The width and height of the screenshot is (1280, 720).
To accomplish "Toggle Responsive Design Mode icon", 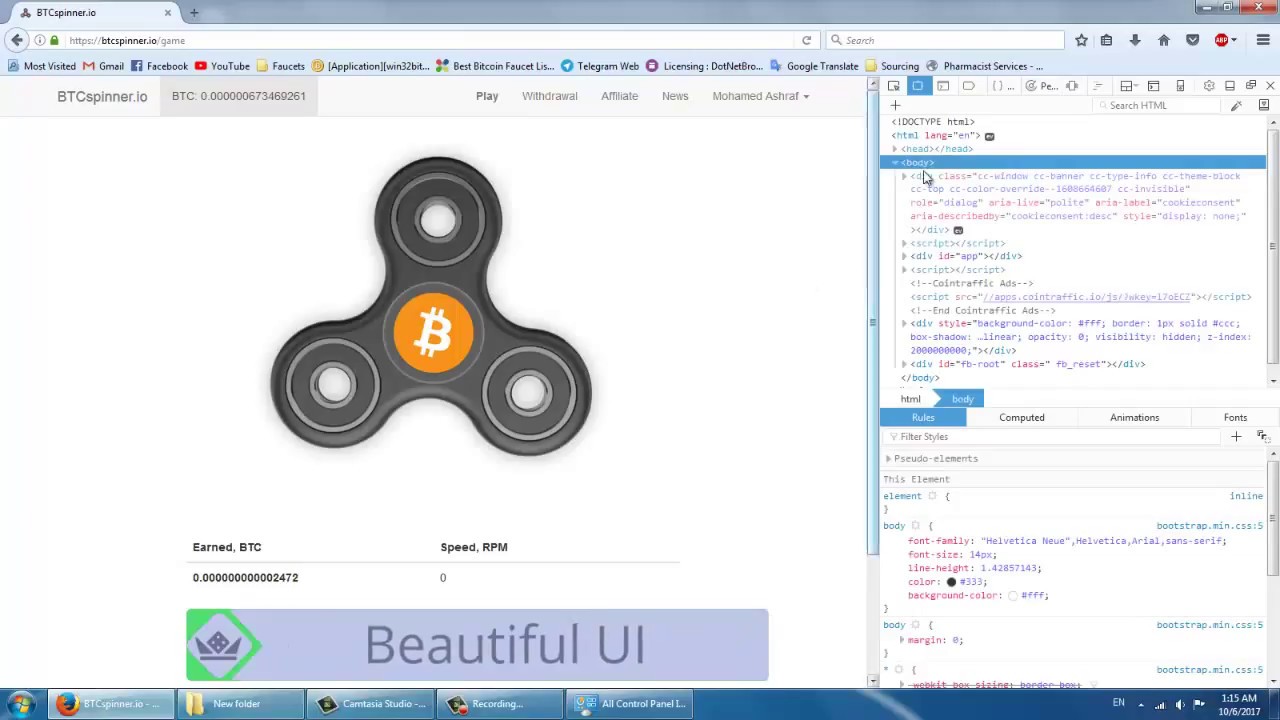I will 1180,86.
